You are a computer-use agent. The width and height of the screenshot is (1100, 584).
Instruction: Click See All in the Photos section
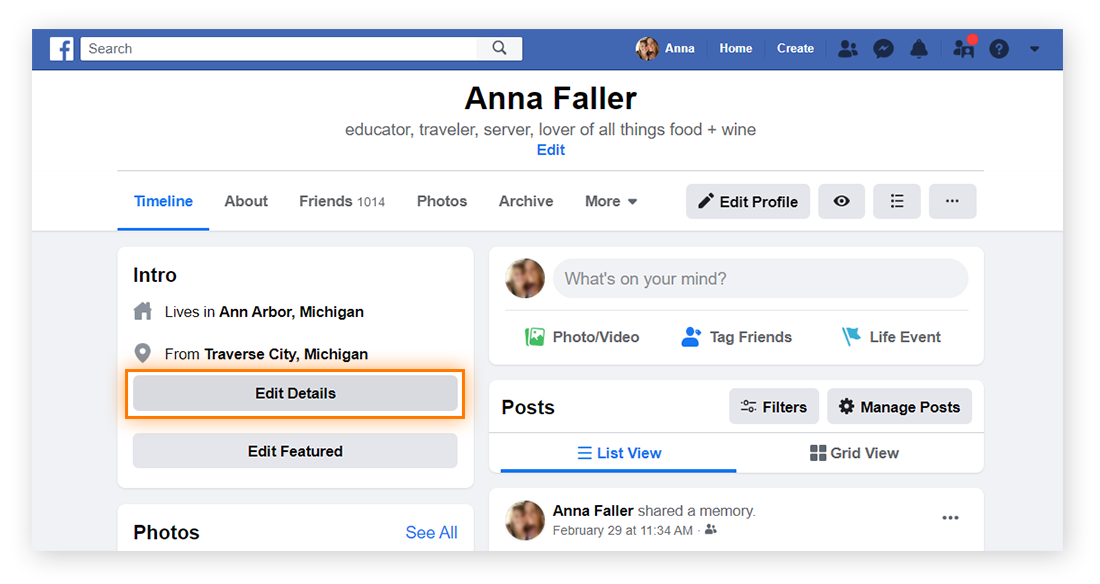tap(431, 533)
